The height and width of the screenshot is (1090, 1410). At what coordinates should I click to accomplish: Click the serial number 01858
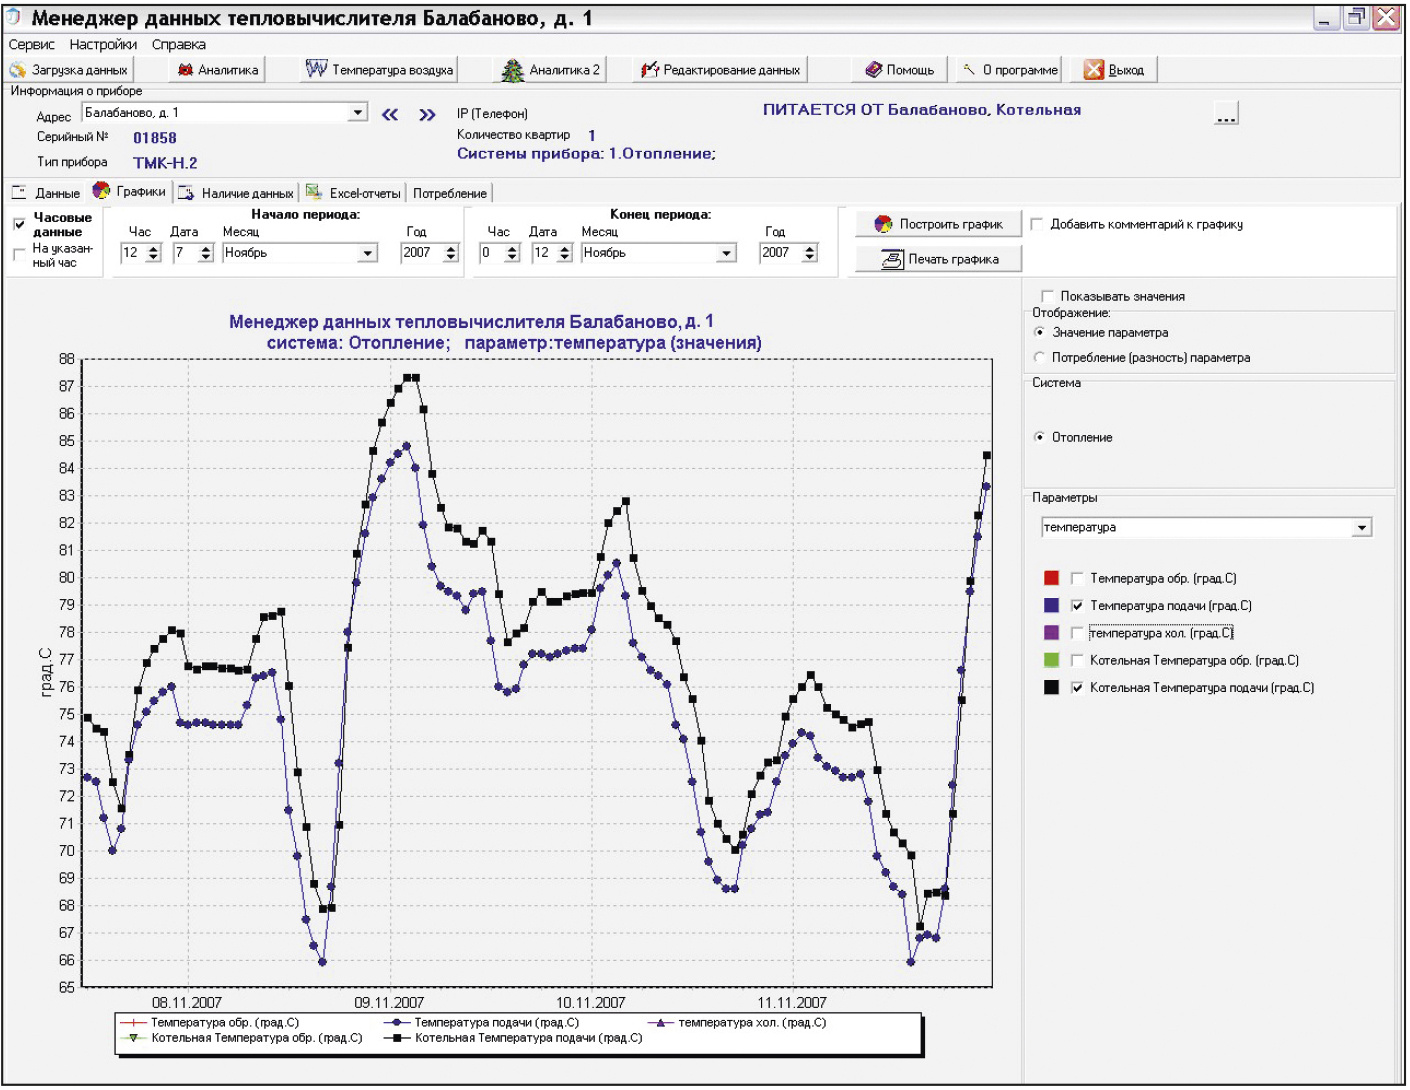(x=155, y=138)
